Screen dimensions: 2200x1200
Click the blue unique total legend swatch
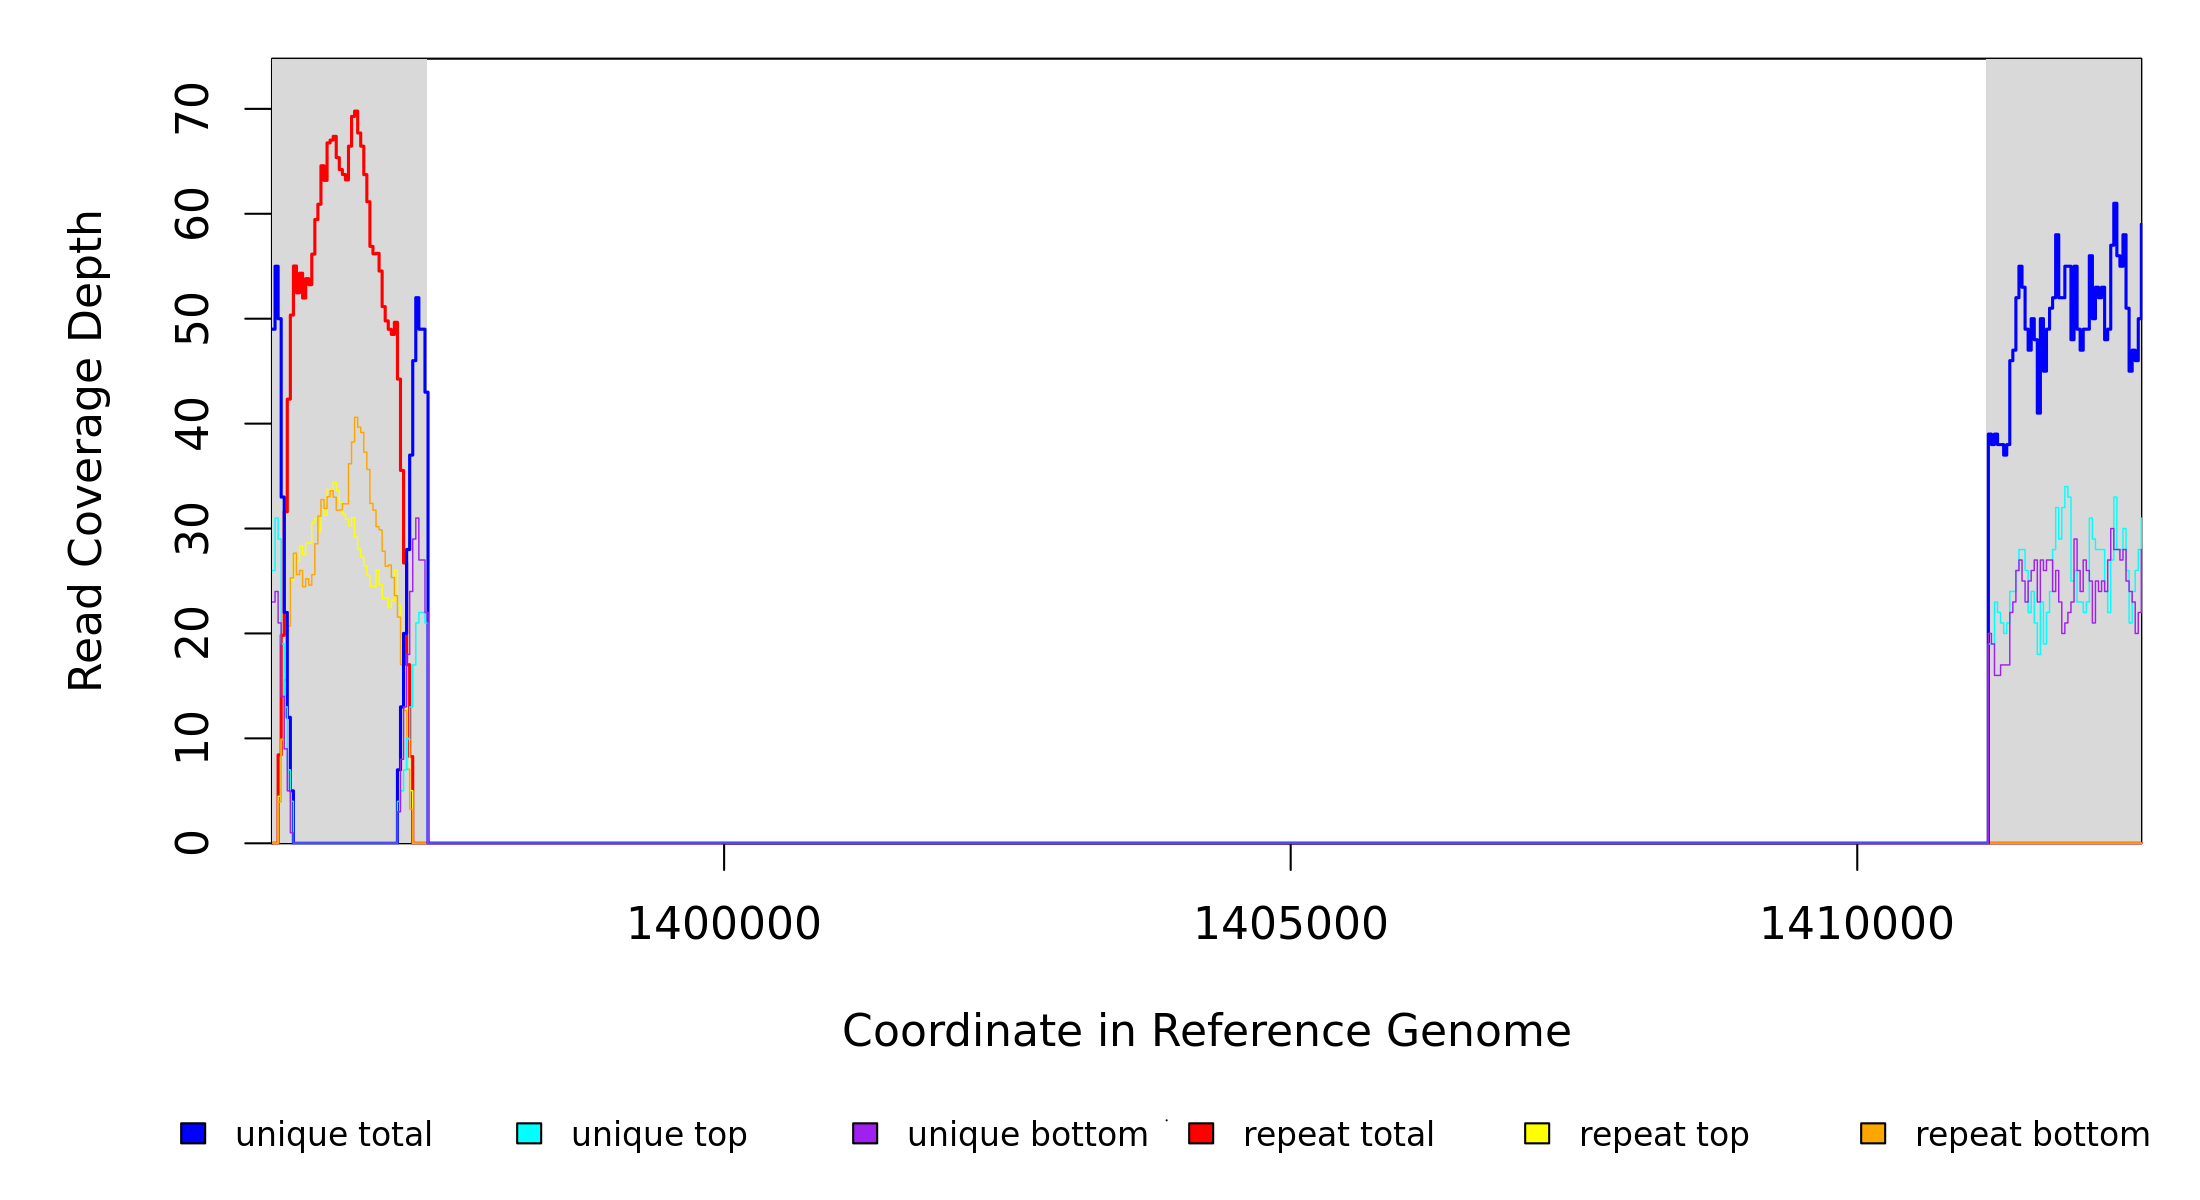193,1133
